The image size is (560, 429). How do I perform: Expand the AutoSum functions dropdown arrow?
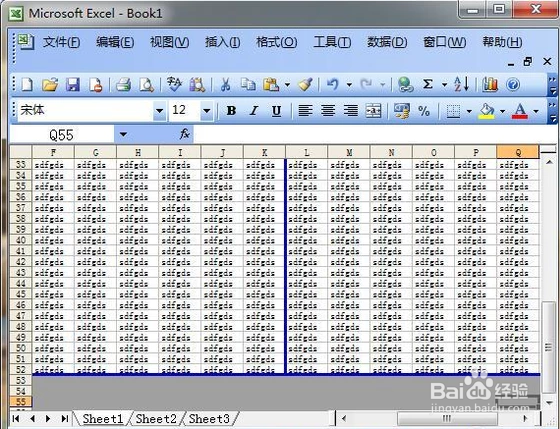click(444, 85)
